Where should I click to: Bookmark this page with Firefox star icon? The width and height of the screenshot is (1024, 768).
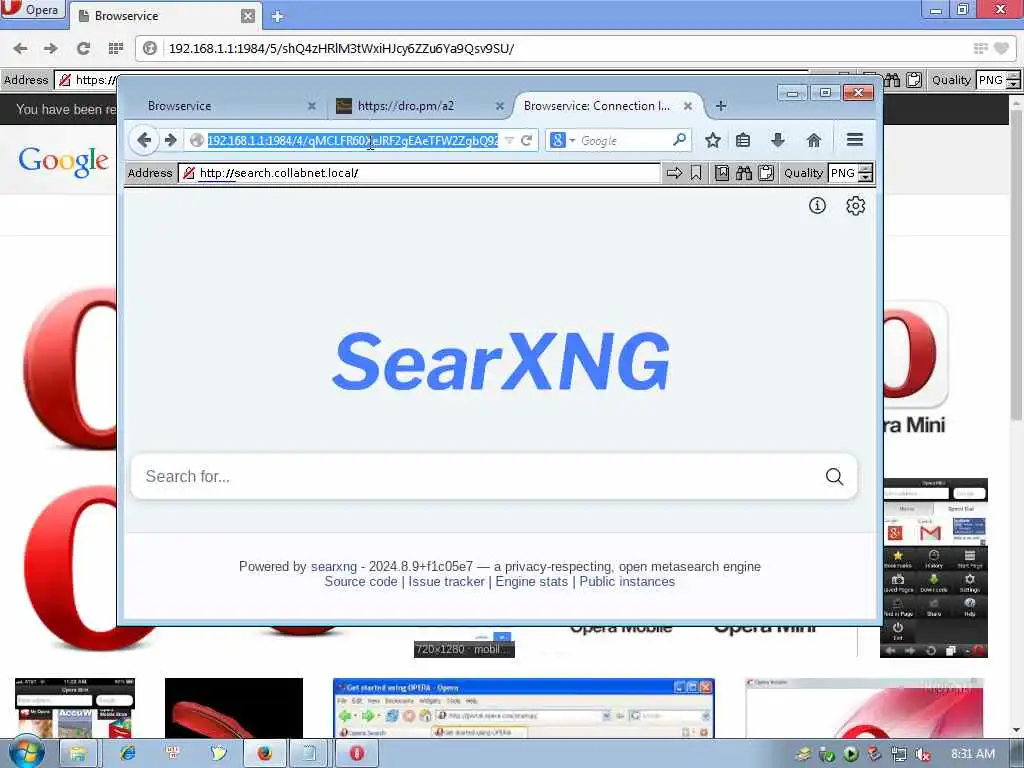712,140
